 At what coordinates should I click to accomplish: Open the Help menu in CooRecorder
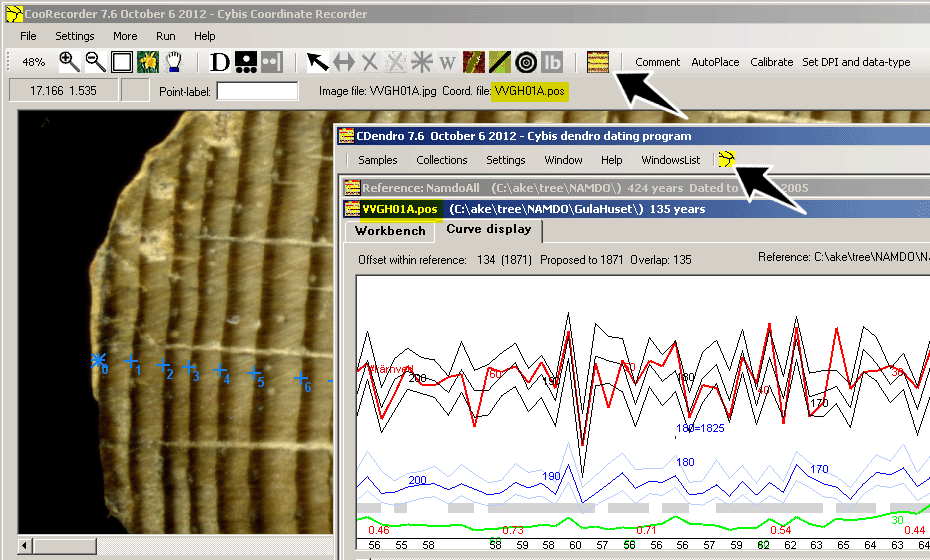[x=205, y=36]
